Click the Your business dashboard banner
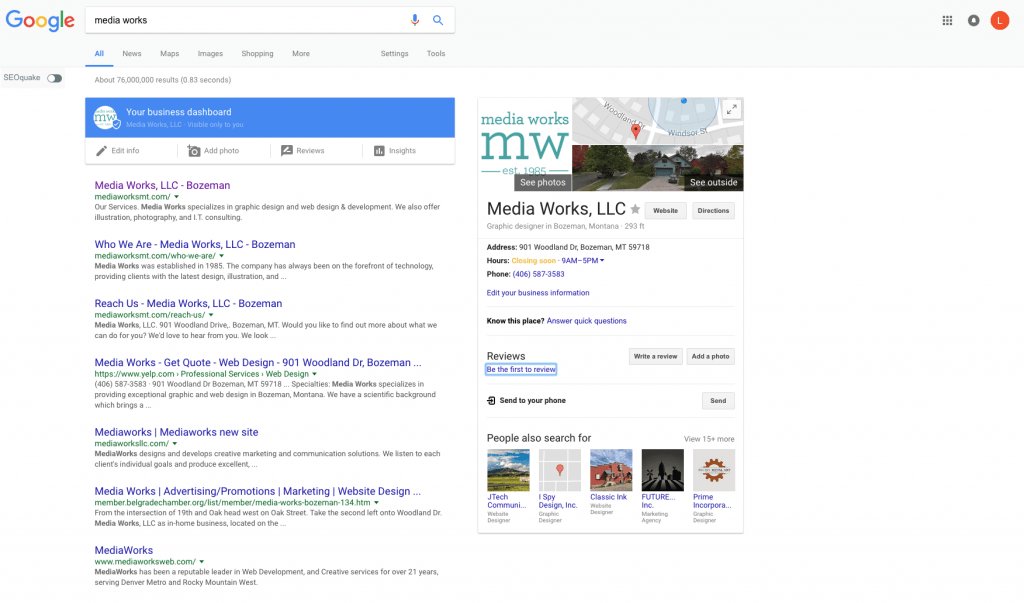Screen dimensions: 1024x603 [270, 118]
